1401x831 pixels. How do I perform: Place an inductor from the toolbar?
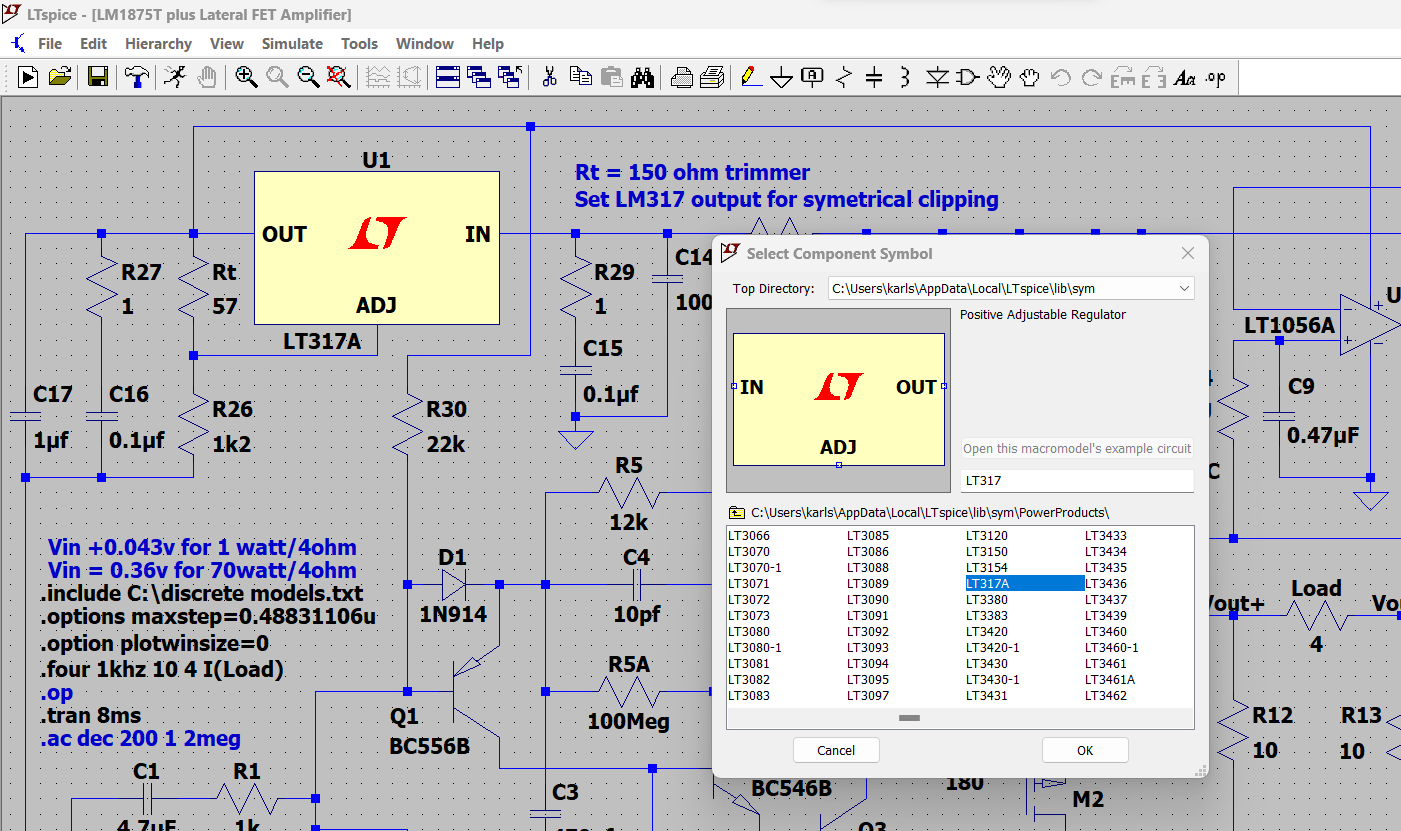click(x=906, y=76)
